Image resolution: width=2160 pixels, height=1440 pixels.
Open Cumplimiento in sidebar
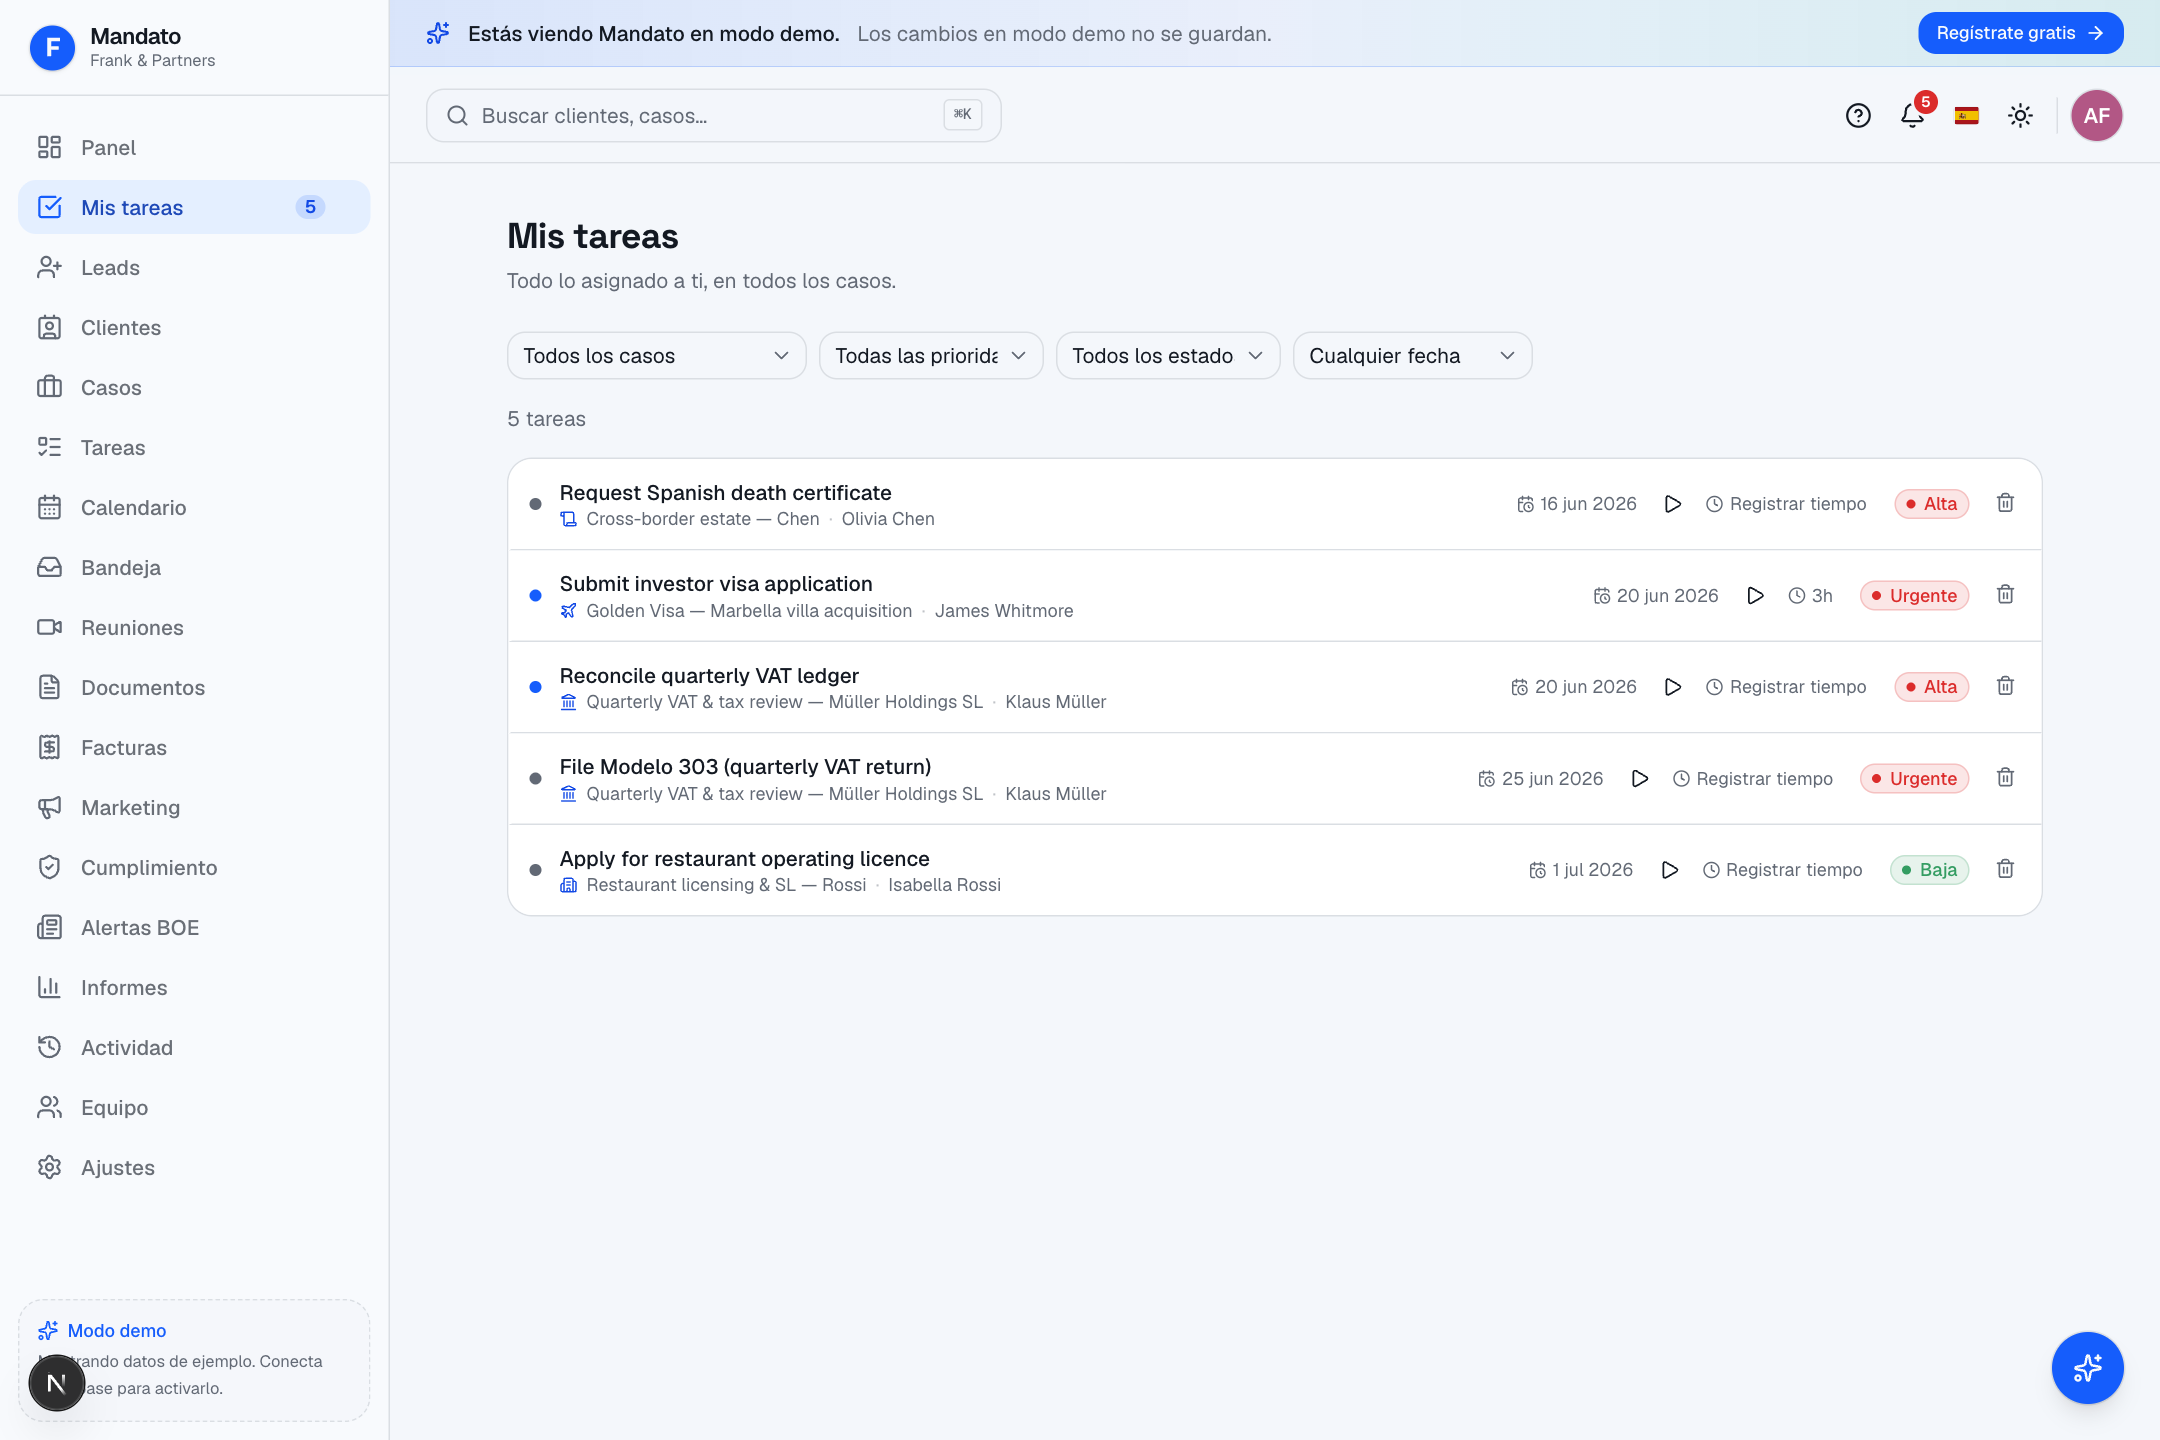(x=194, y=868)
